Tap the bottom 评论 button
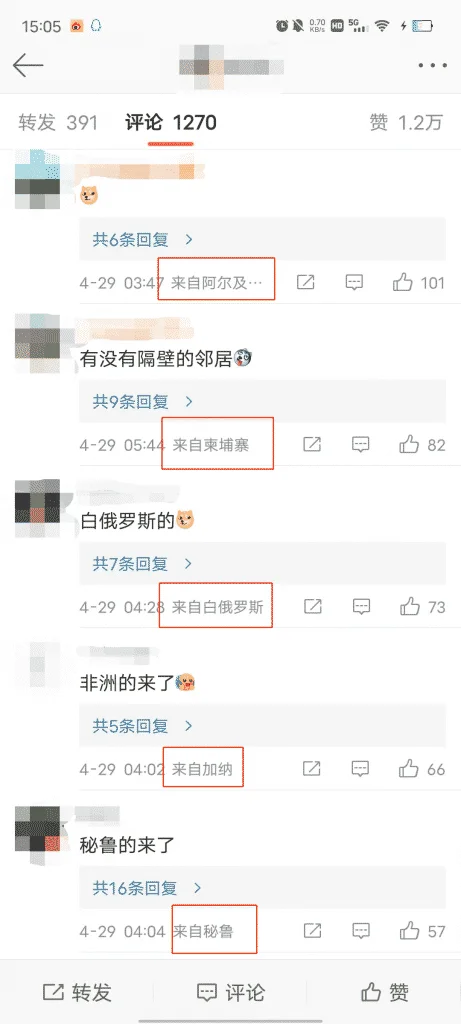This screenshot has width=461, height=1024. [x=230, y=993]
